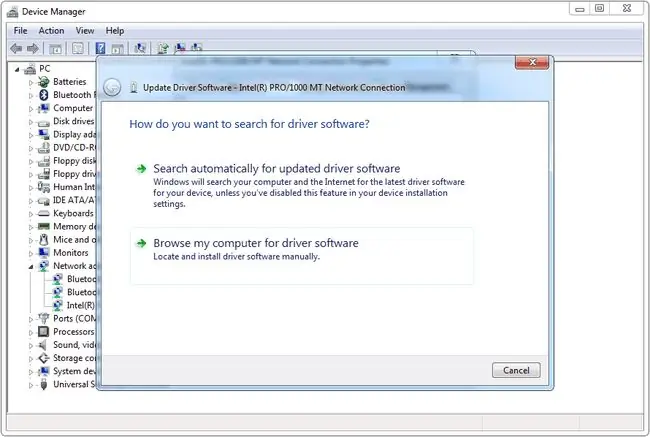Select the Monitors category icon

pos(44,252)
